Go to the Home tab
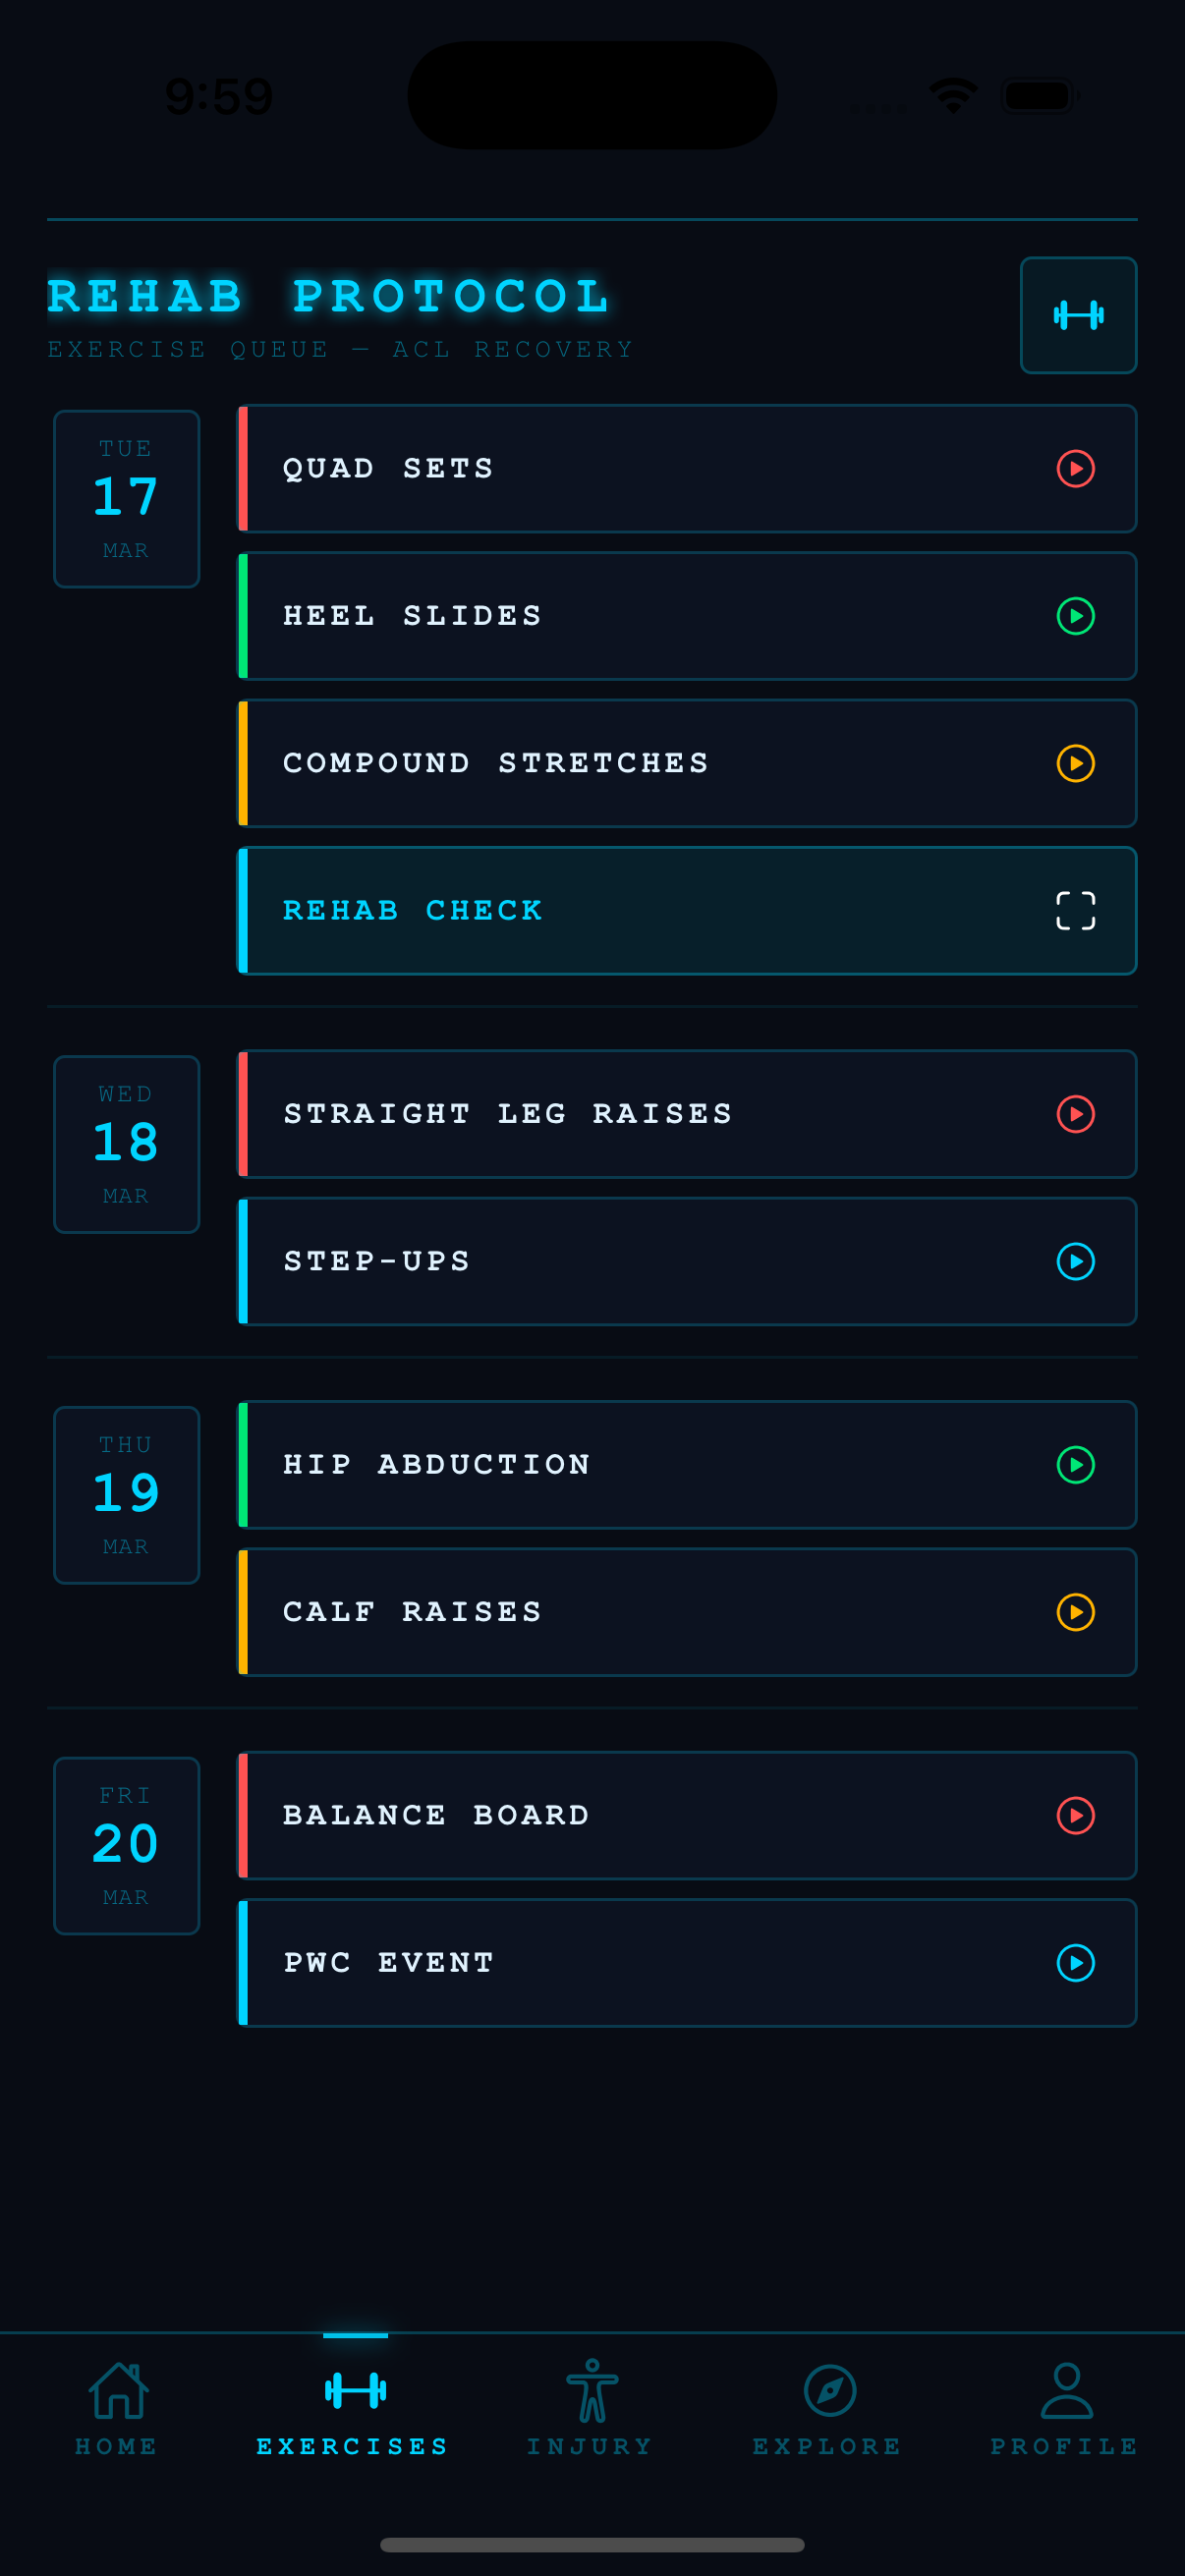Viewport: 1185px width, 2576px height. 118,2408
